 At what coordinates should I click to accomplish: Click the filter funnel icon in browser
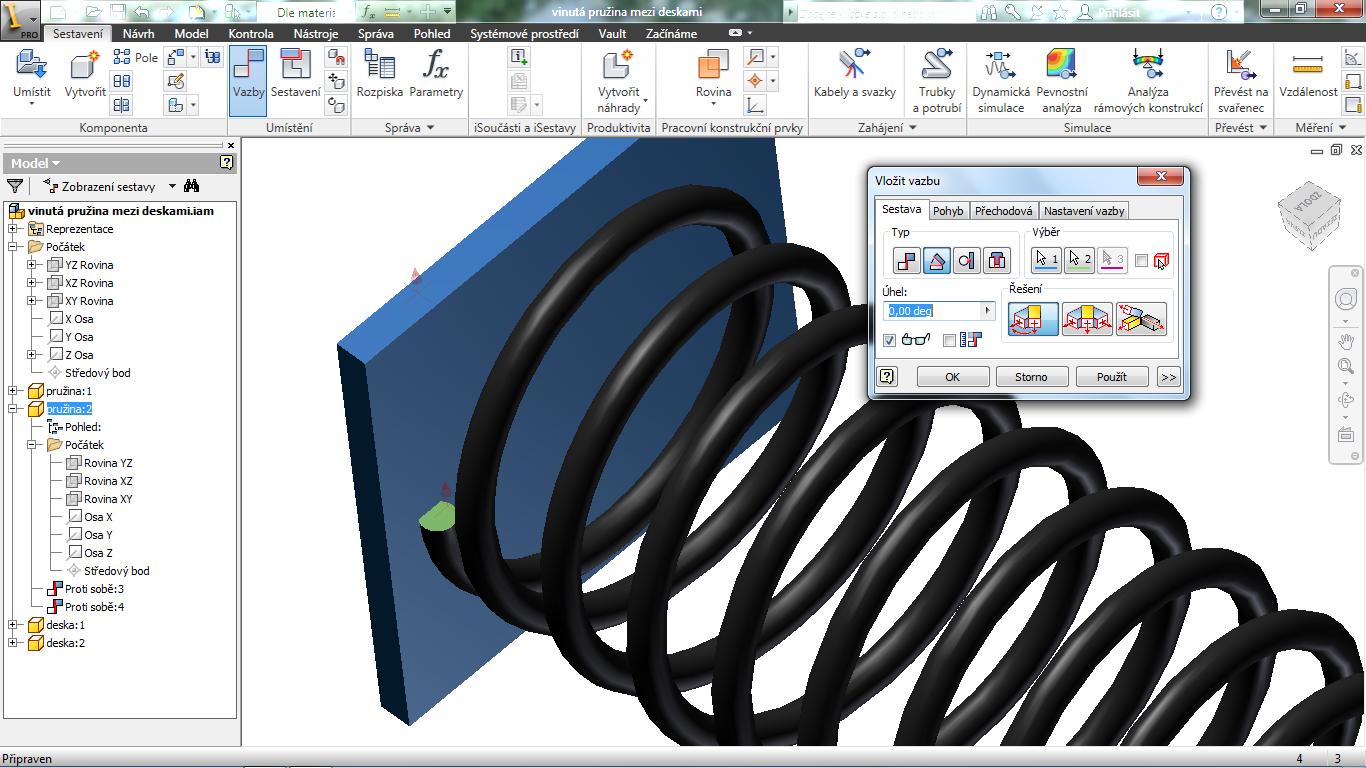pyautogui.click(x=15, y=186)
